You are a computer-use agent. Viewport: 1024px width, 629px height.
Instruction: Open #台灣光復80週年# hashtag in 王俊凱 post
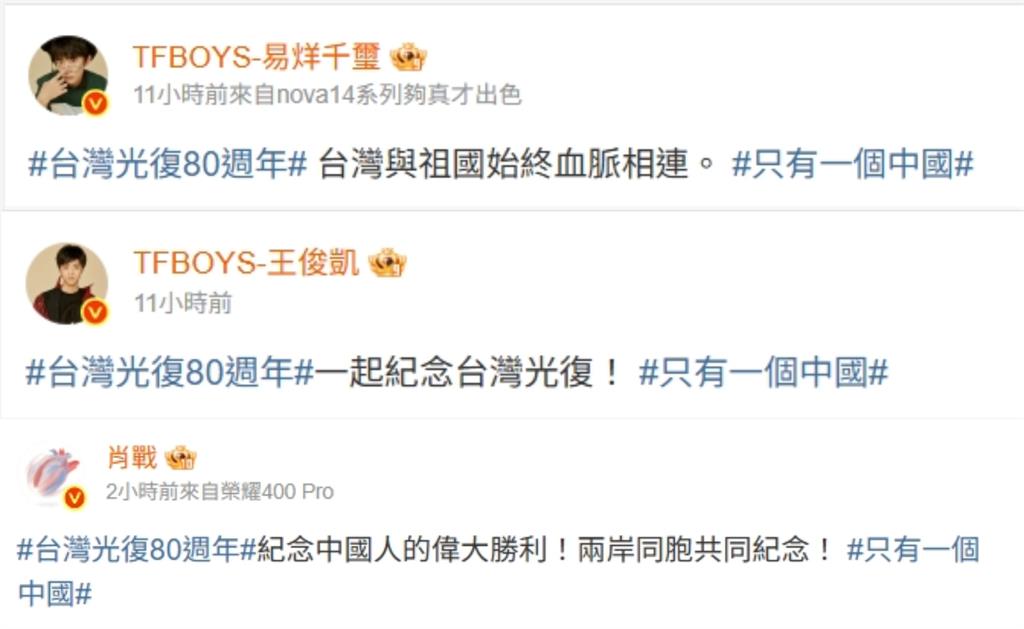[x=170, y=372]
